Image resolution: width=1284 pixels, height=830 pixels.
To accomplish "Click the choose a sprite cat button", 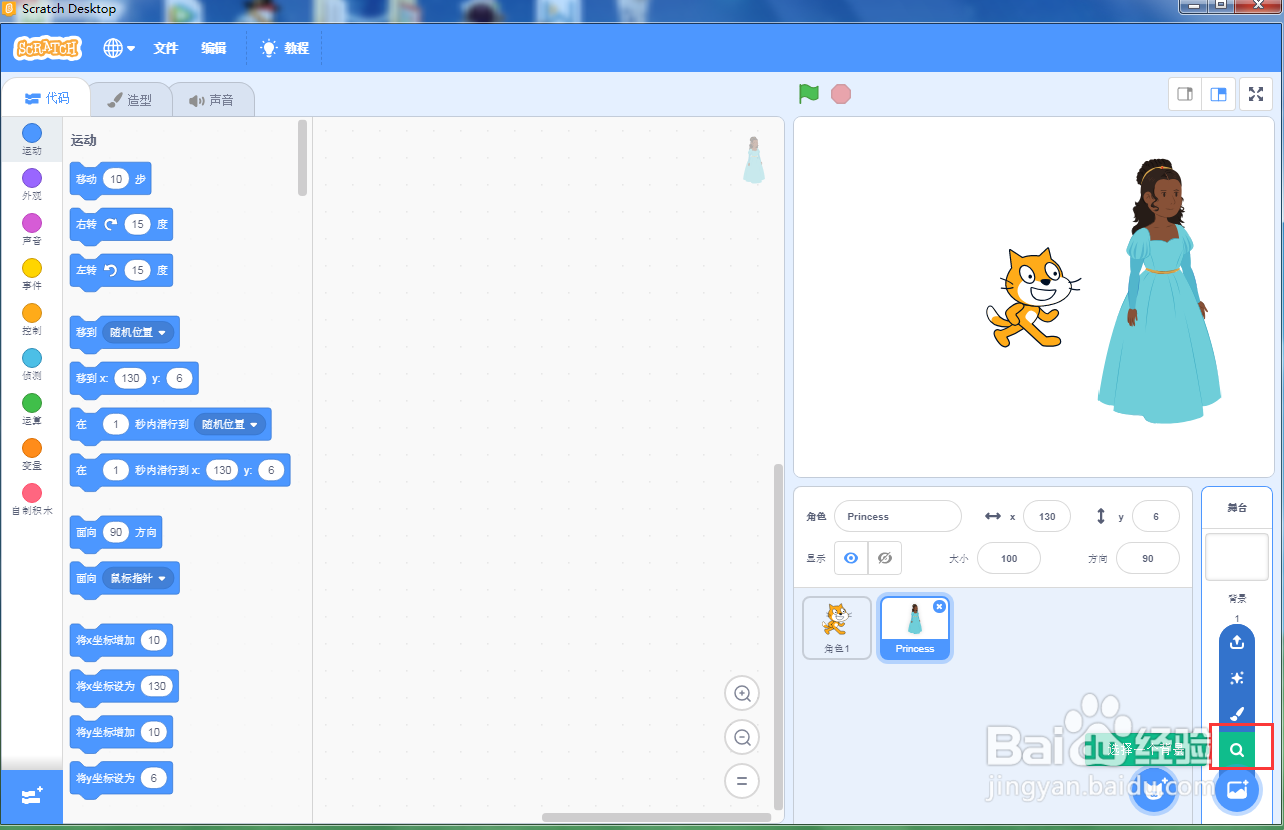I will (x=1153, y=791).
